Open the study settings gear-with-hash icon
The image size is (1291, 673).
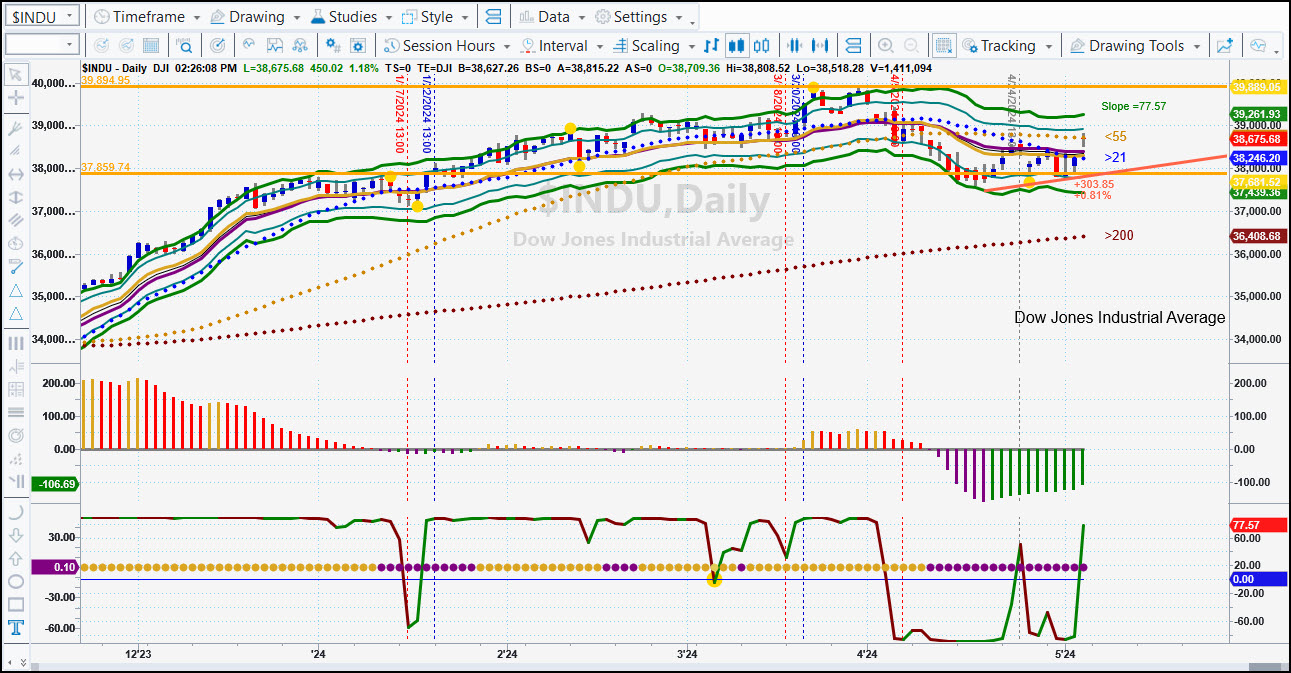click(x=334, y=46)
